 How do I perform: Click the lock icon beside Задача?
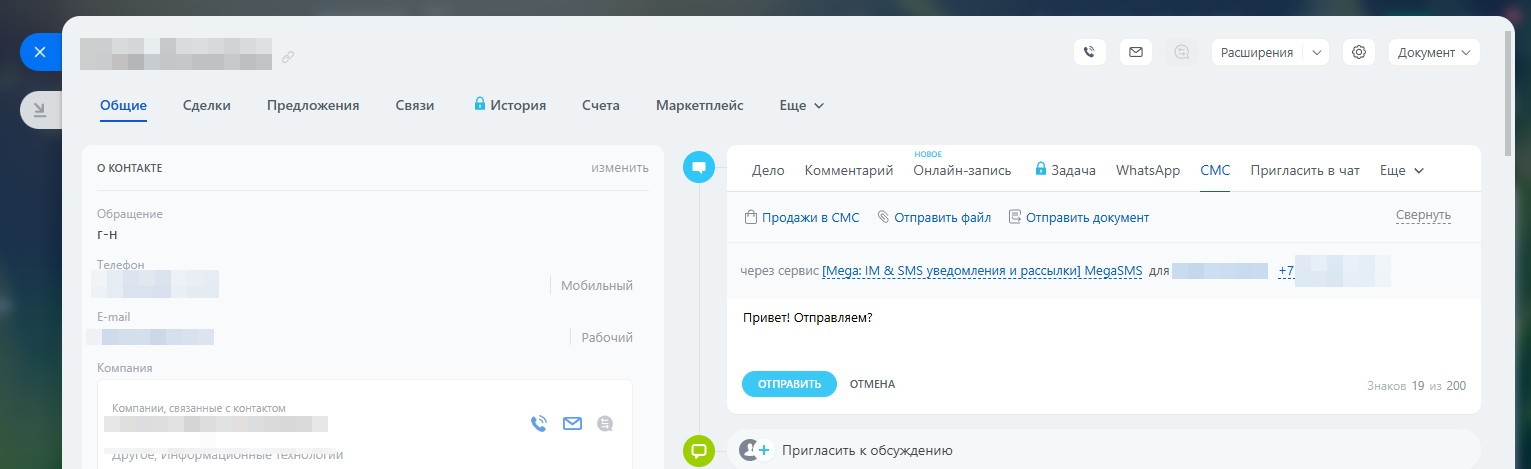[x=1041, y=169]
